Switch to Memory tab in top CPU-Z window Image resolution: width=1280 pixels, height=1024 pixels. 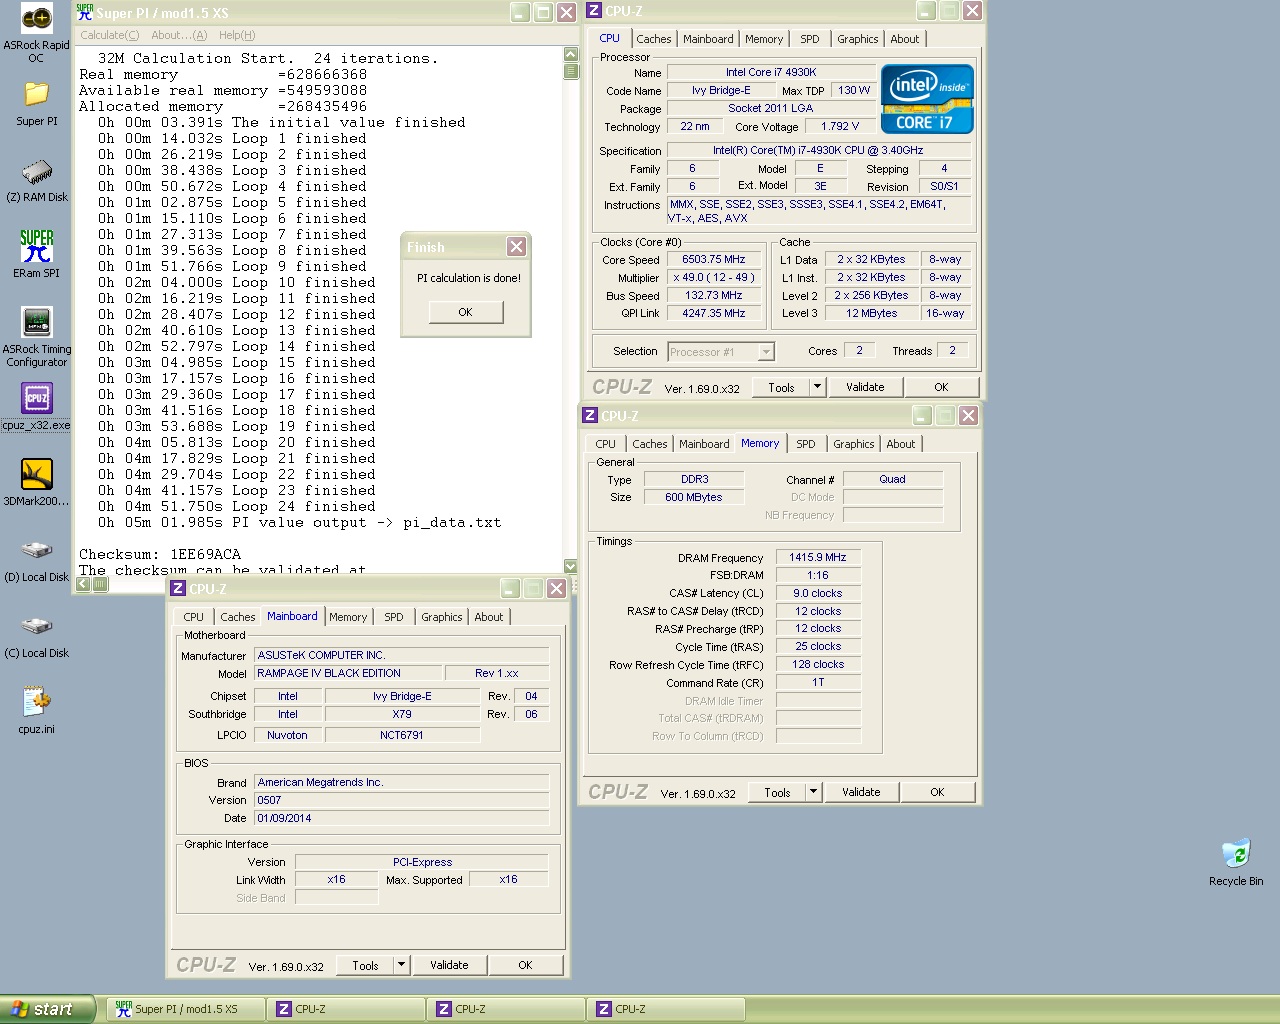pos(764,39)
